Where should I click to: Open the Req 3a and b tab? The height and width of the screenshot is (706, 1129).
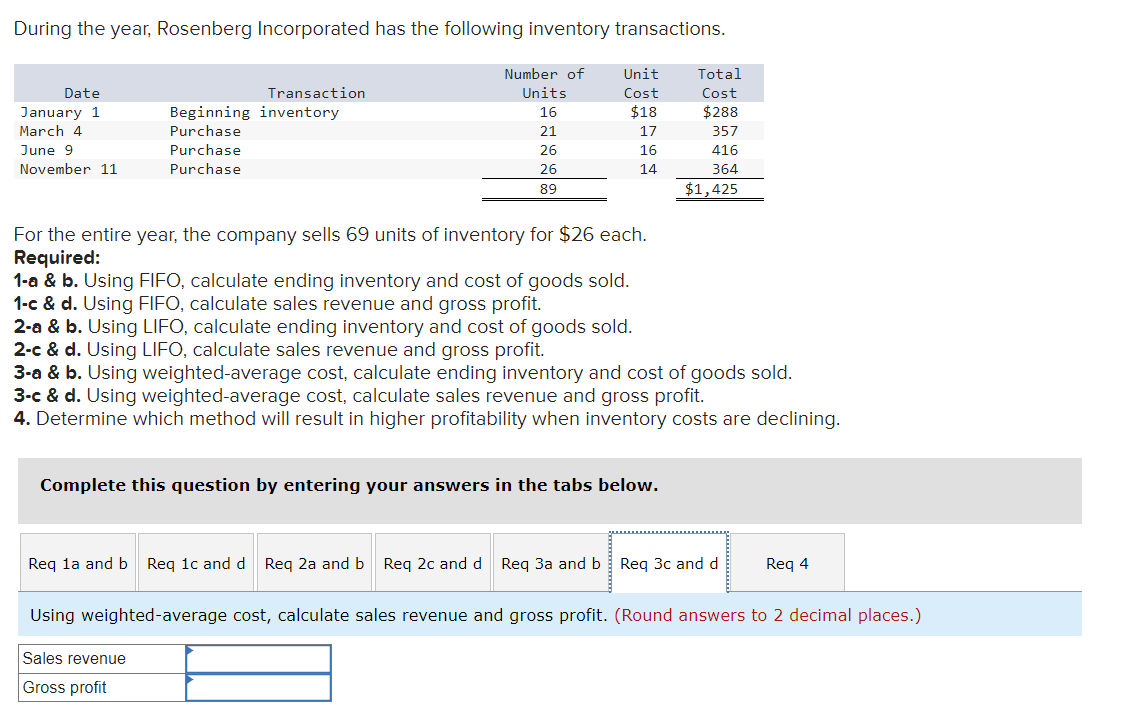[x=551, y=562]
